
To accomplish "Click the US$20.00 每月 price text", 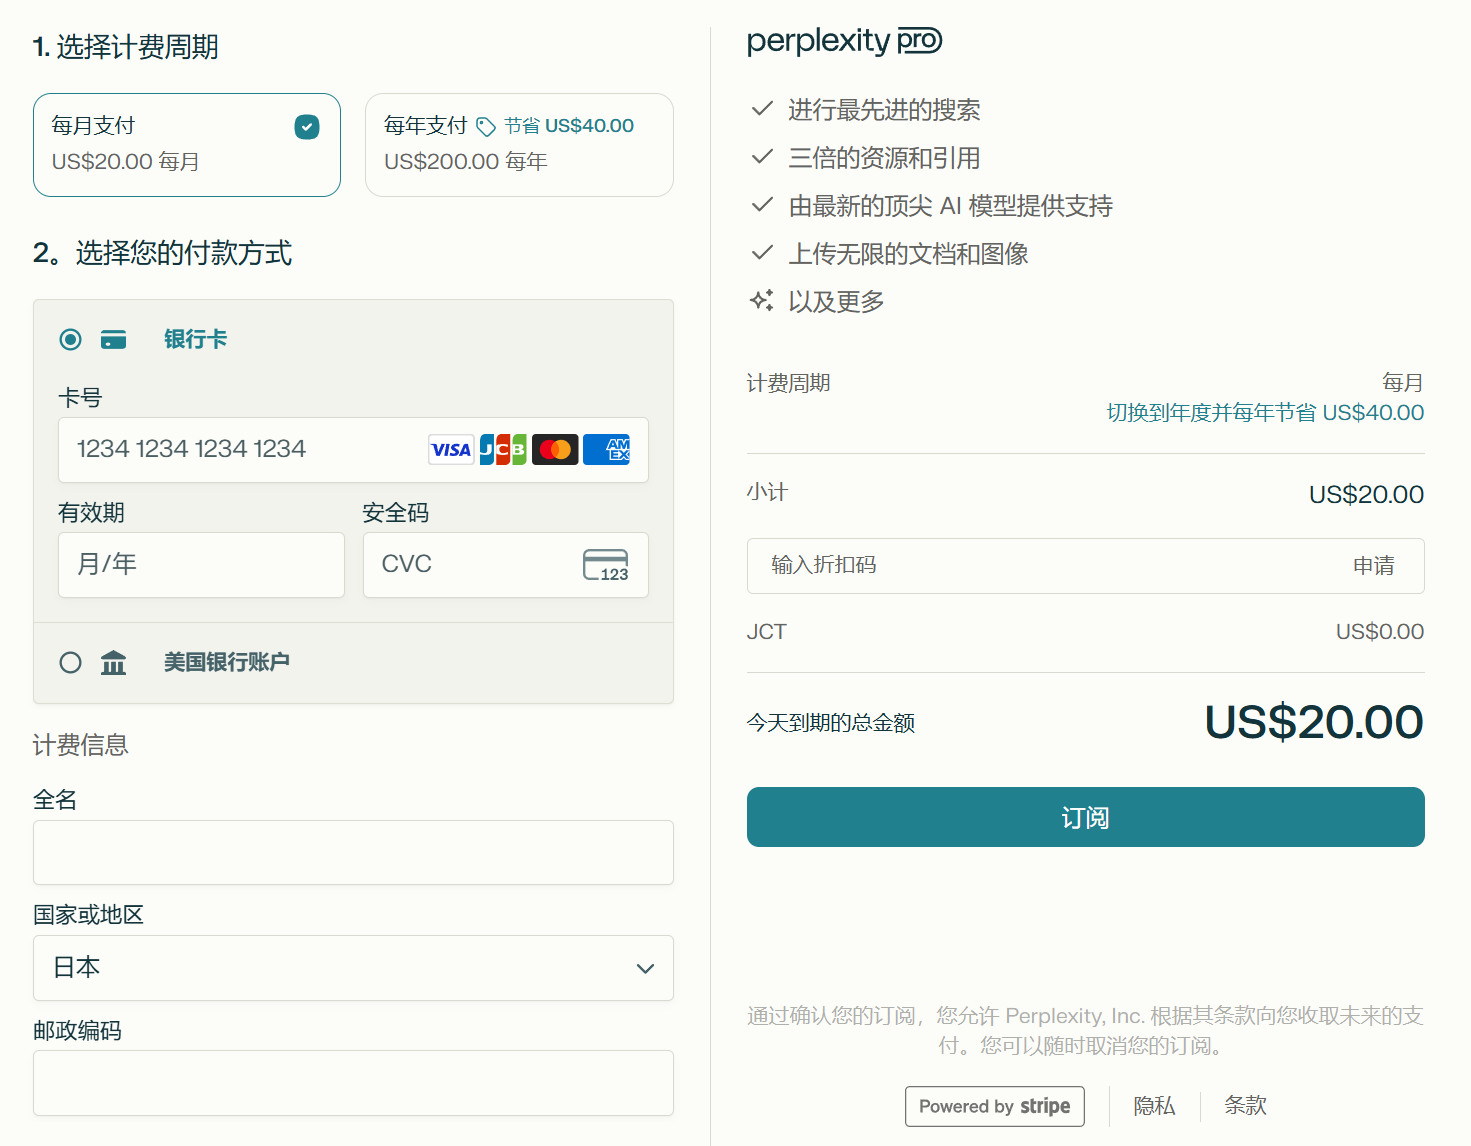I will (x=126, y=162).
